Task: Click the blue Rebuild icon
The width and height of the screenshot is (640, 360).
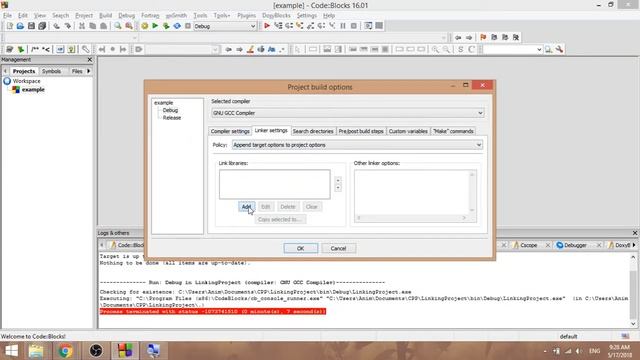Action: [177, 26]
